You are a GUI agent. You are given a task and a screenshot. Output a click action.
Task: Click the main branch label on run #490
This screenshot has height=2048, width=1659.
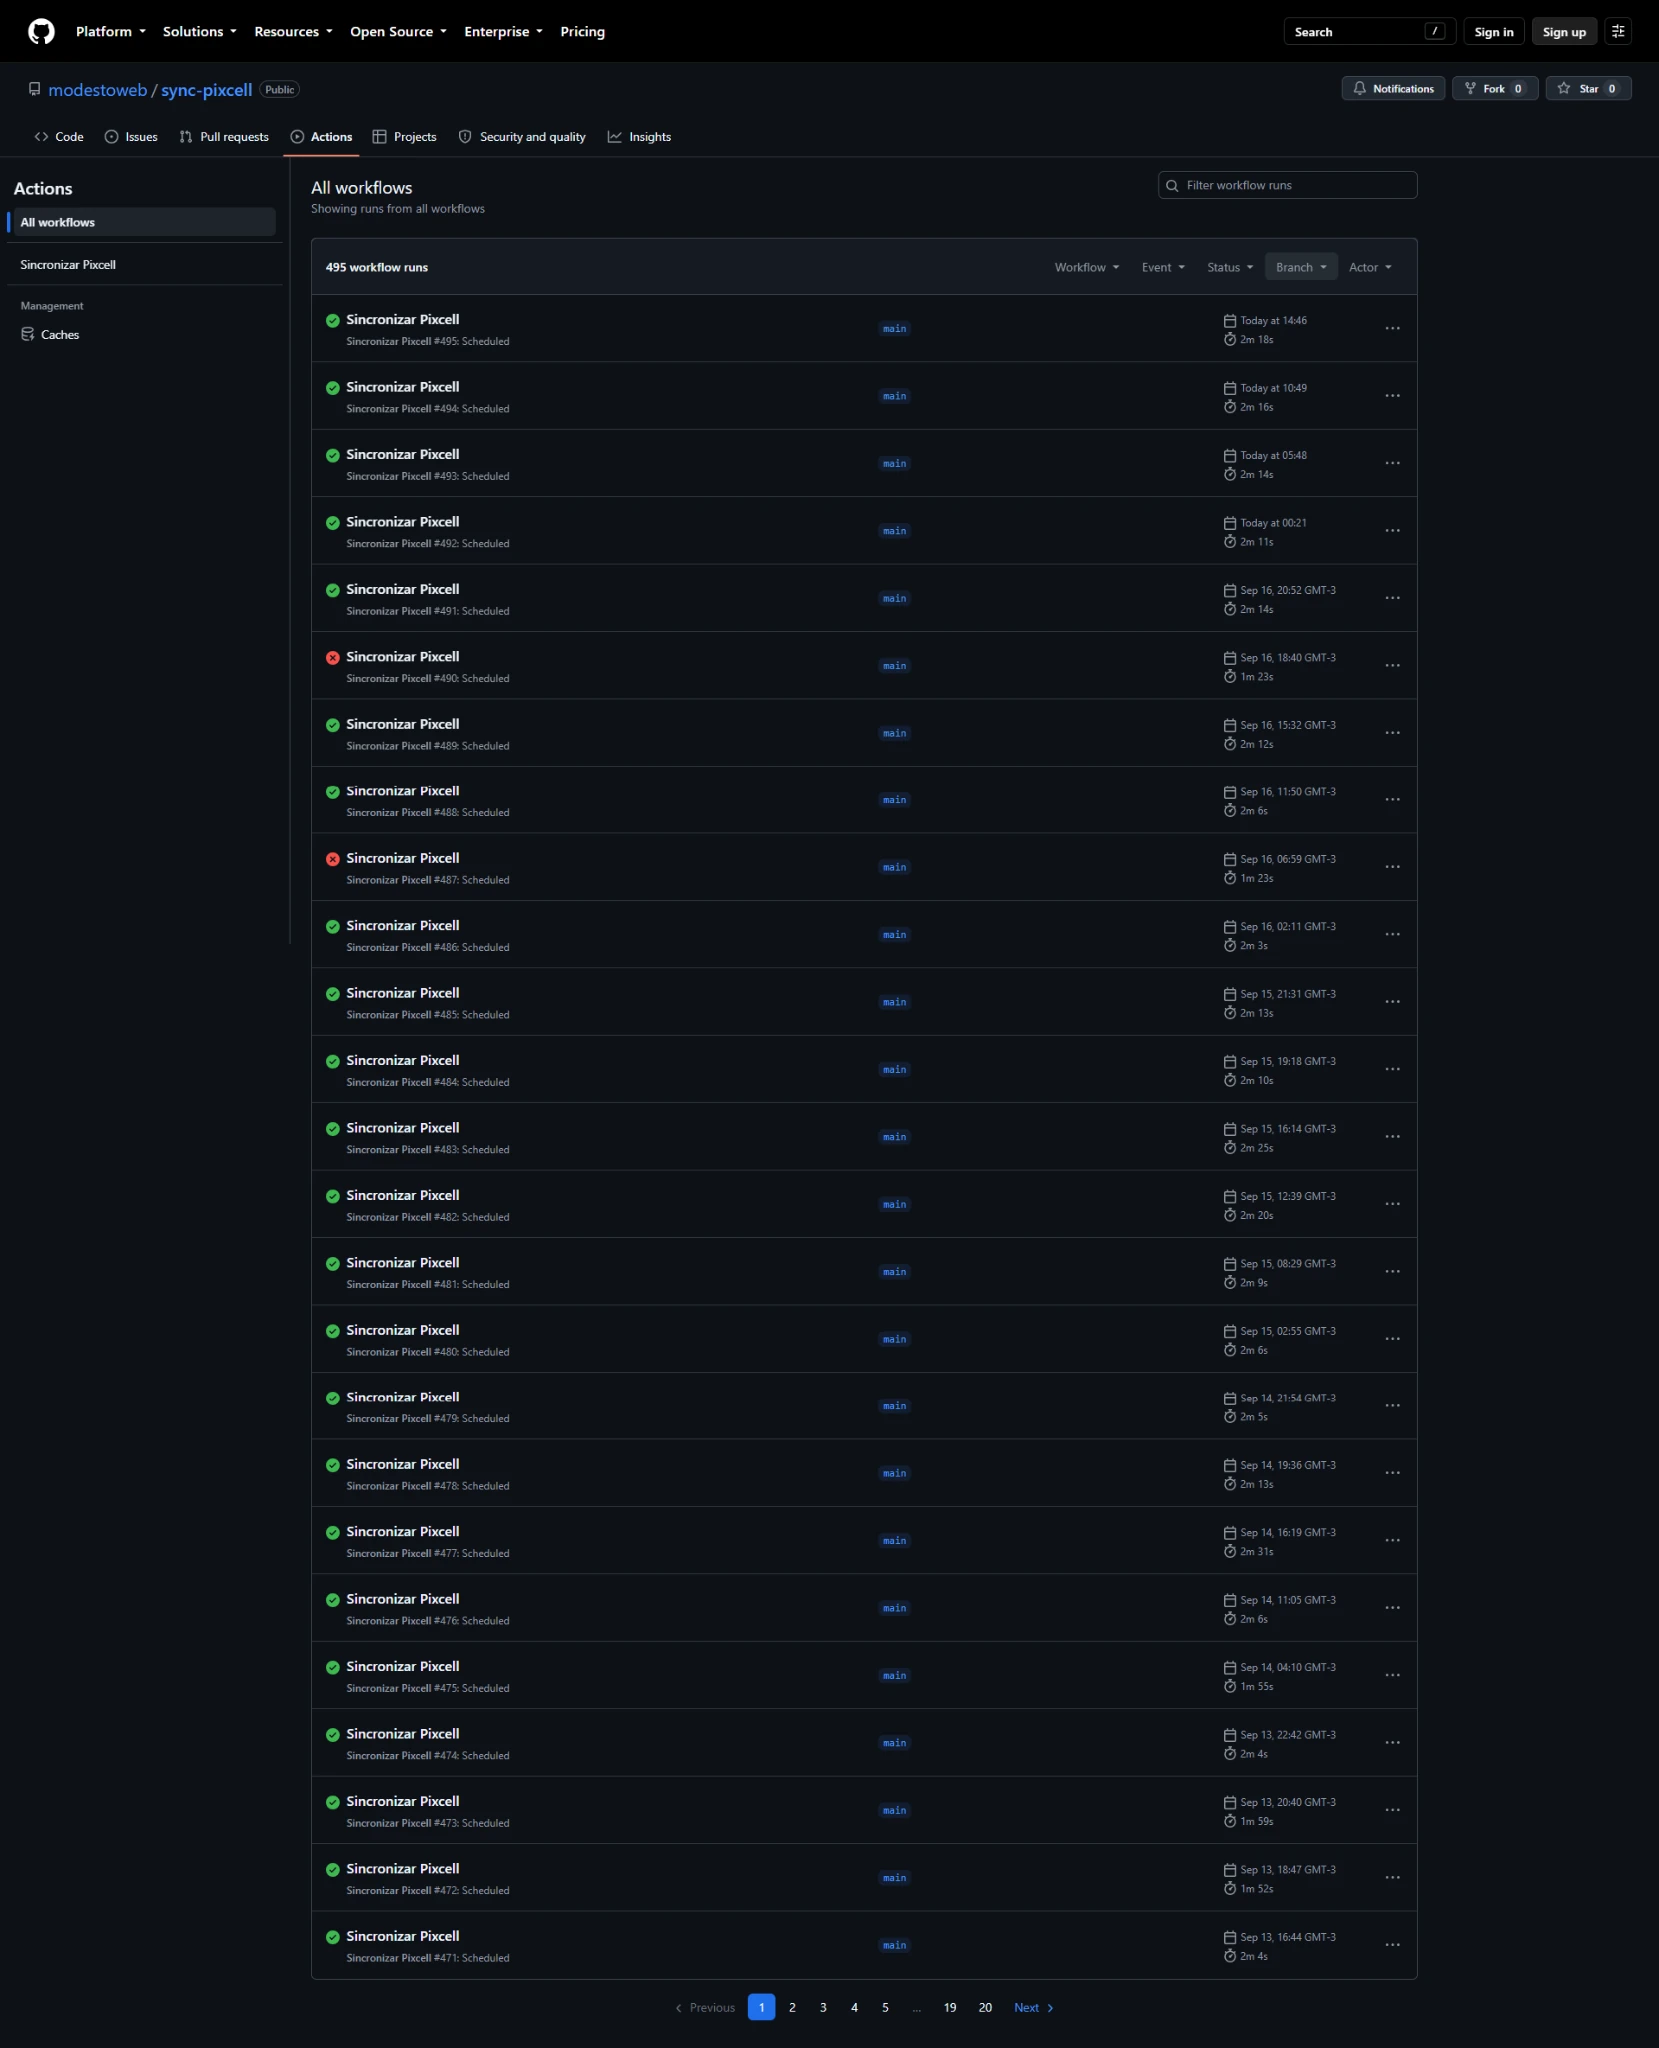pos(894,666)
